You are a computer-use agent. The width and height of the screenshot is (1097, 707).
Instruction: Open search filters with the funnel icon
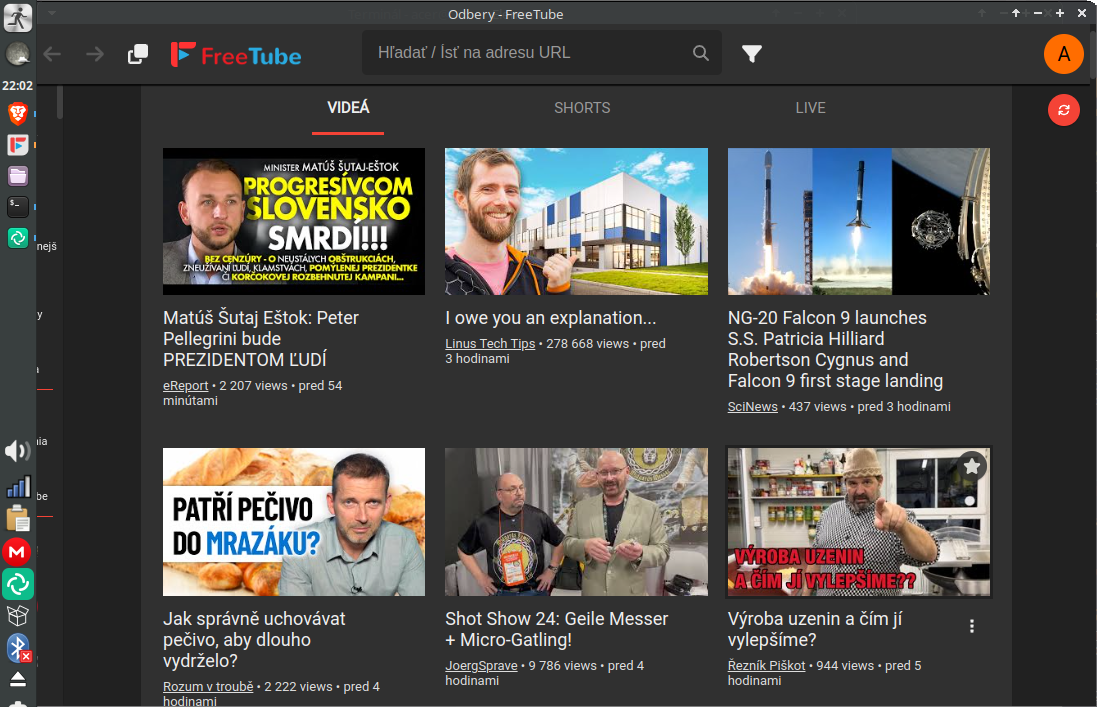[751, 53]
